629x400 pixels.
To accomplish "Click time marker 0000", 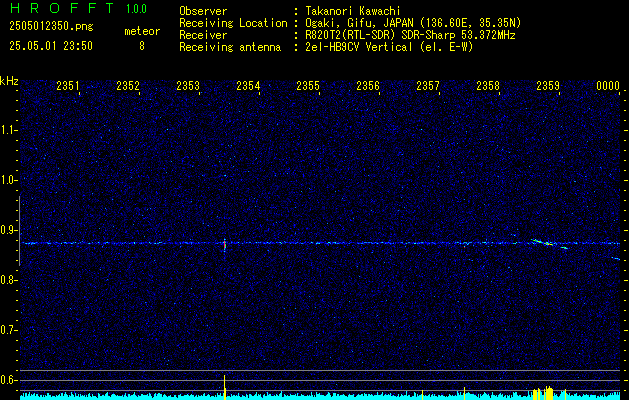I will (608, 85).
